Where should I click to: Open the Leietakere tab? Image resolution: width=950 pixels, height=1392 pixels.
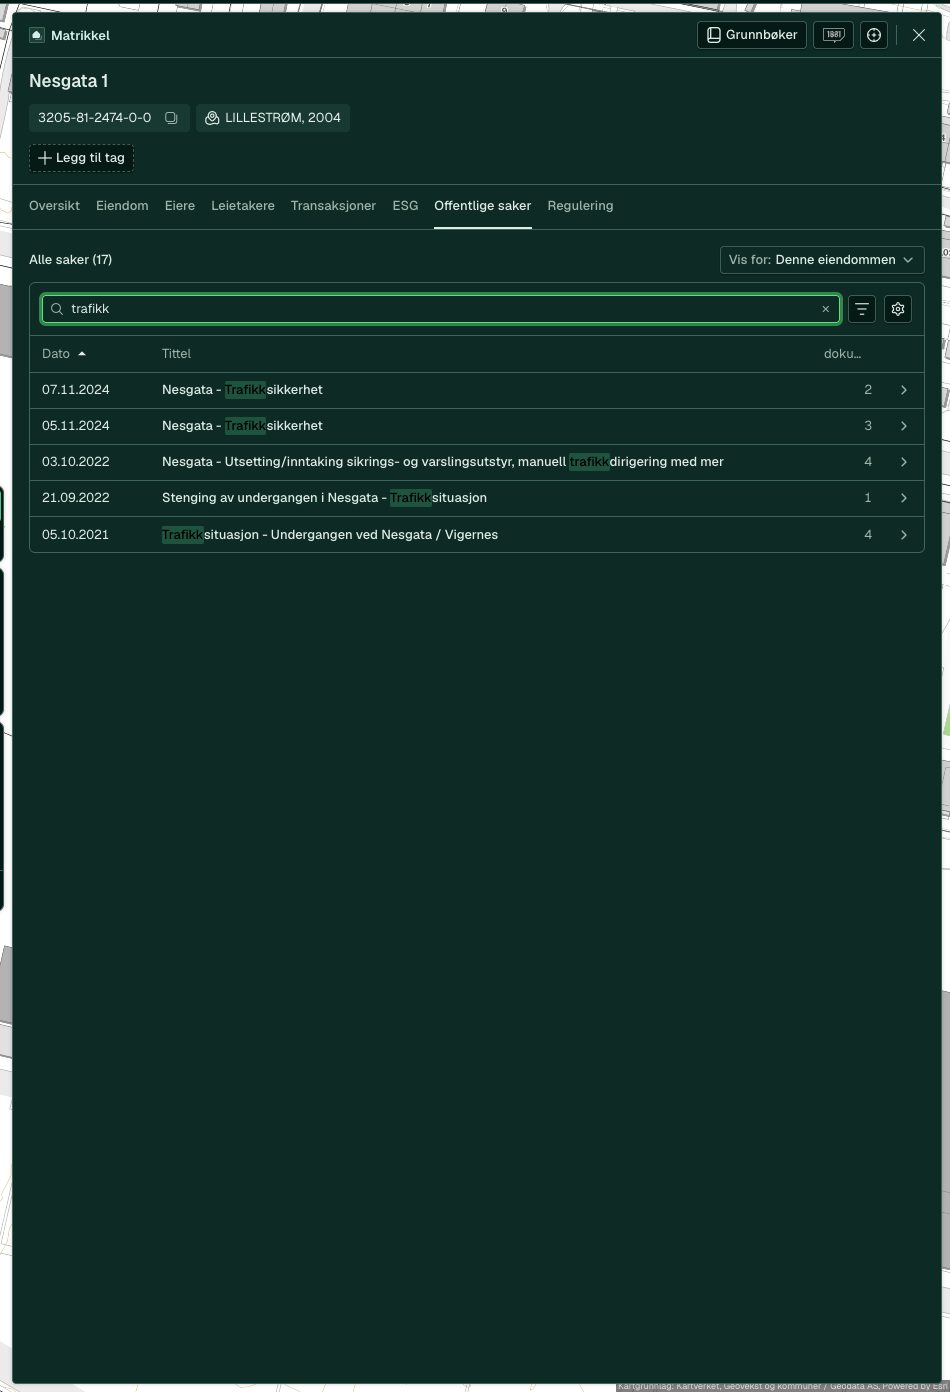point(243,206)
